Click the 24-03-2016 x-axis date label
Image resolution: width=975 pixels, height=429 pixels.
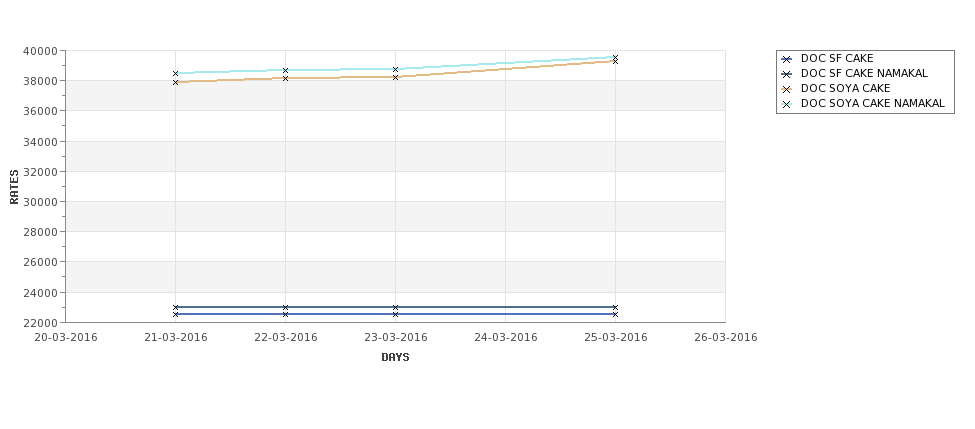506,338
